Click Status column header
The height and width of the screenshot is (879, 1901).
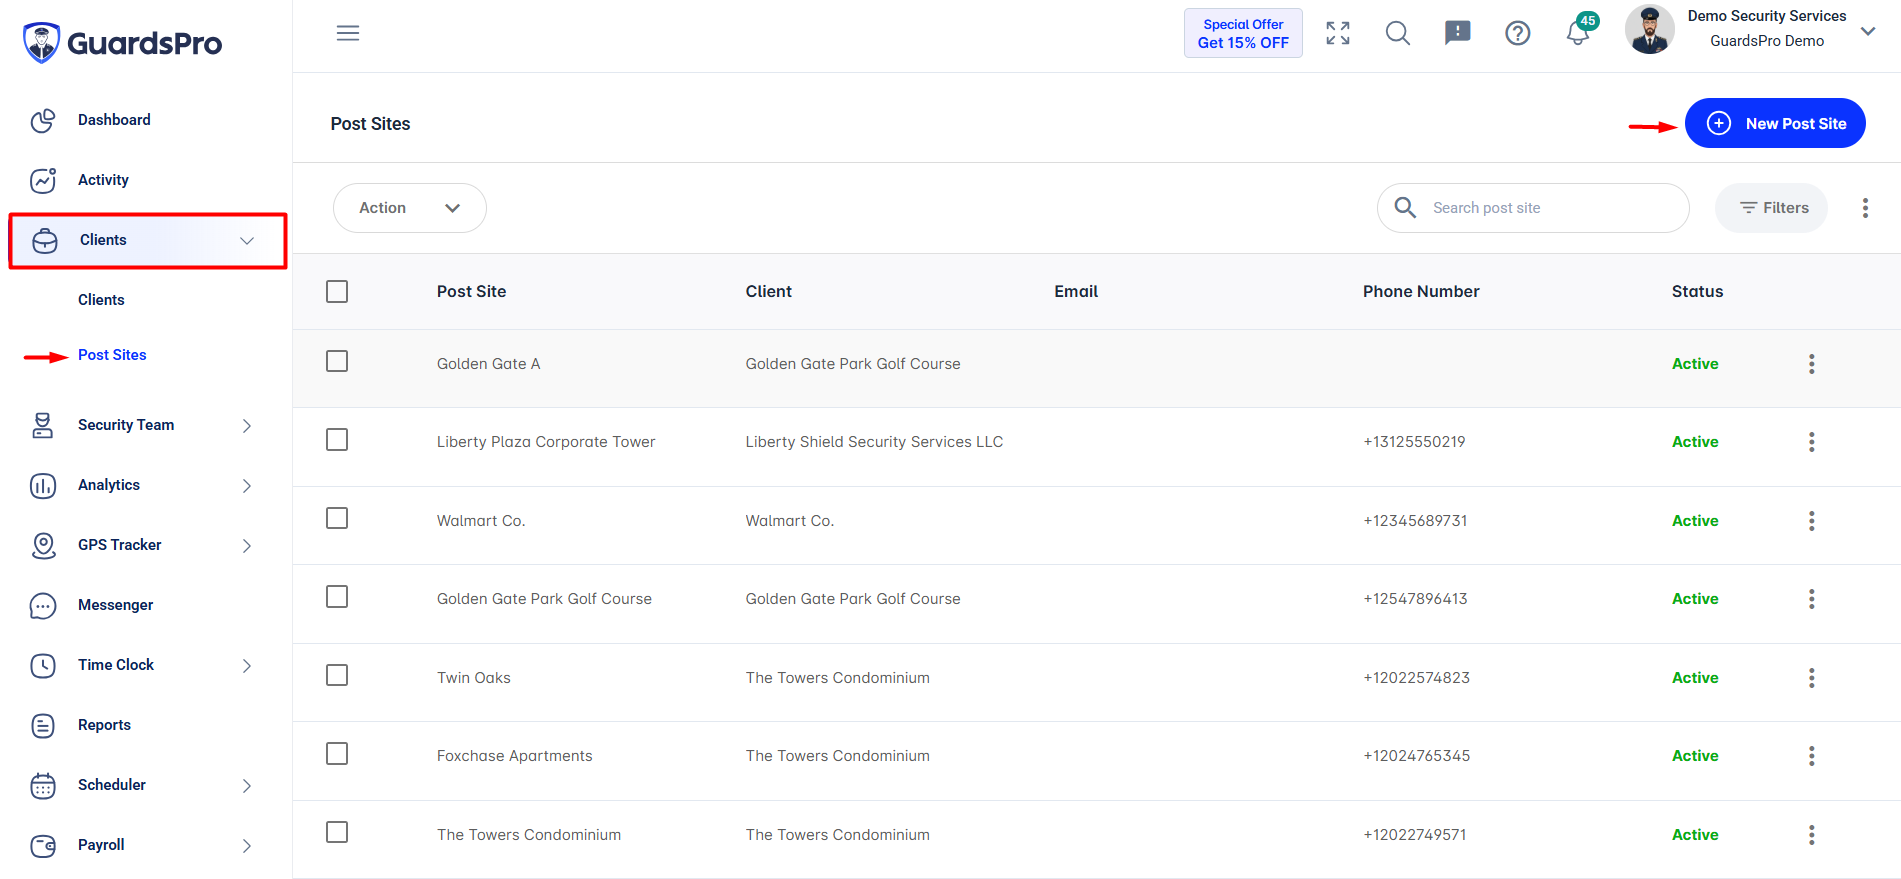coord(1697,291)
